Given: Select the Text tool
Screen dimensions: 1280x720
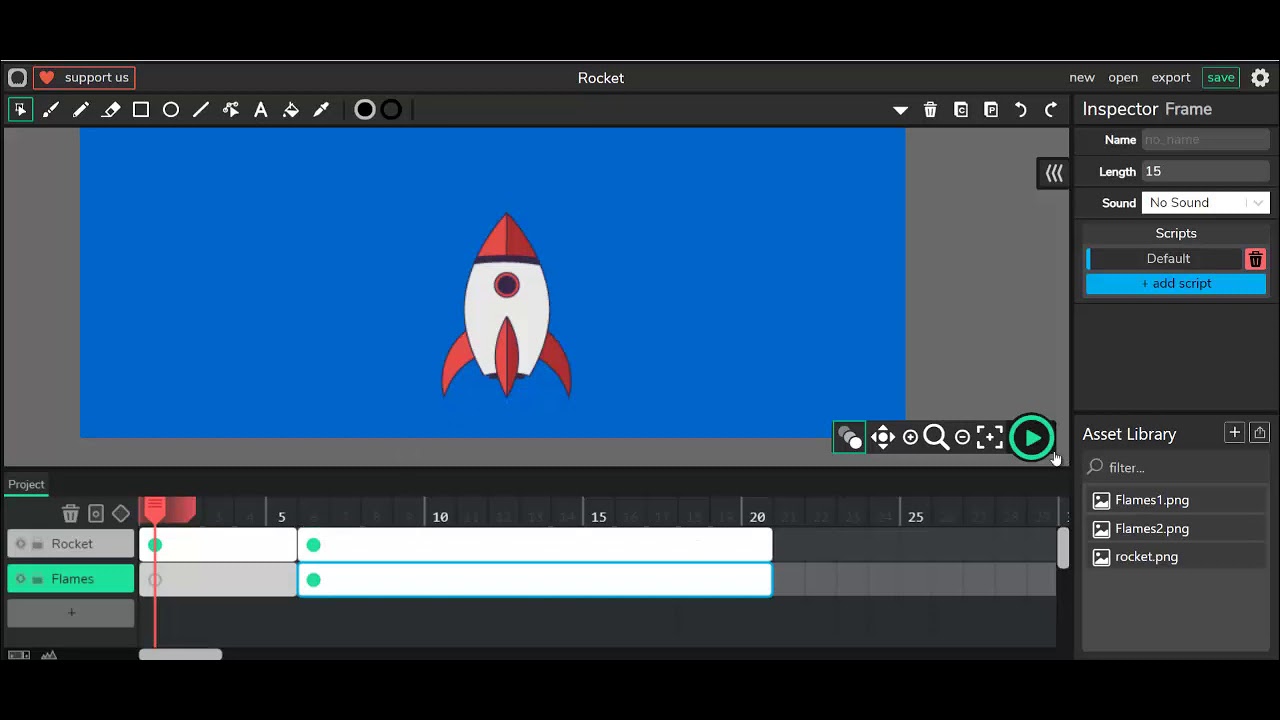Looking at the screenshot, I should [x=261, y=110].
